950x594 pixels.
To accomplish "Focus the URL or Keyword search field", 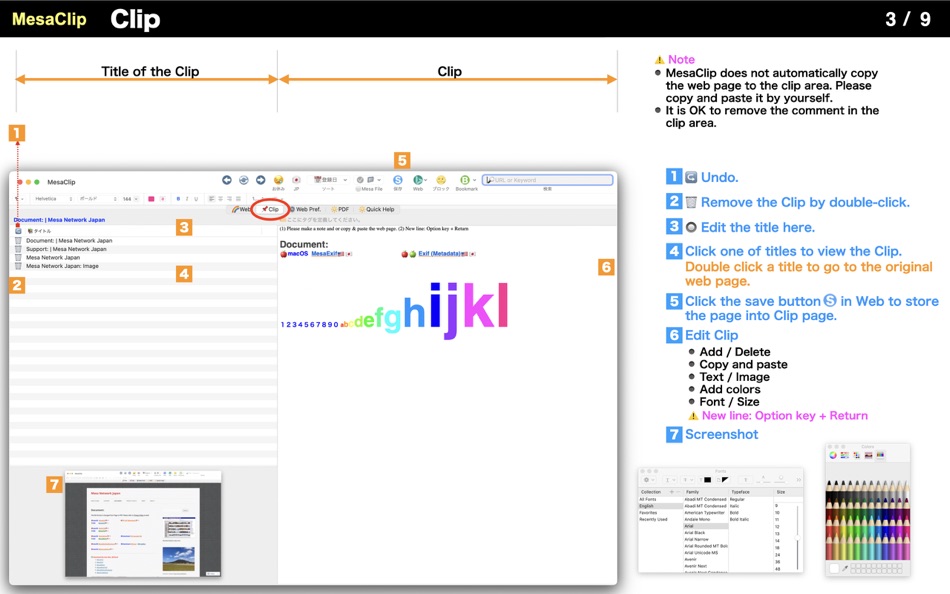I will pyautogui.click(x=548, y=180).
